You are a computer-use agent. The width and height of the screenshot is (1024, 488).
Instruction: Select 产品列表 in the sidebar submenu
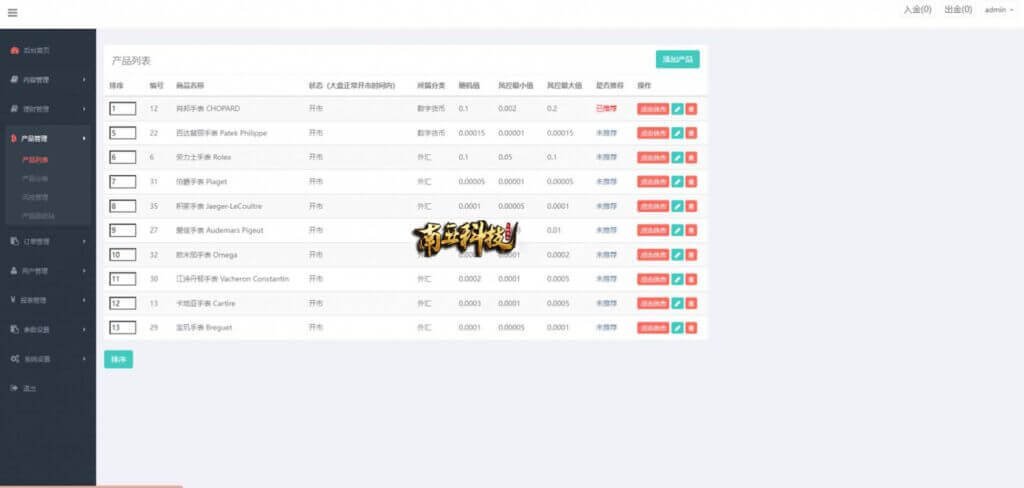tap(35, 159)
